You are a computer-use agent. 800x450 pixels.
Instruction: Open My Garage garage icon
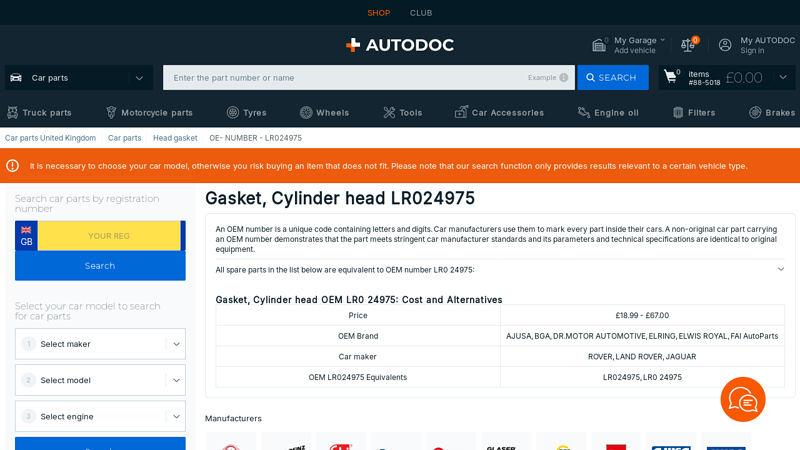(x=599, y=45)
